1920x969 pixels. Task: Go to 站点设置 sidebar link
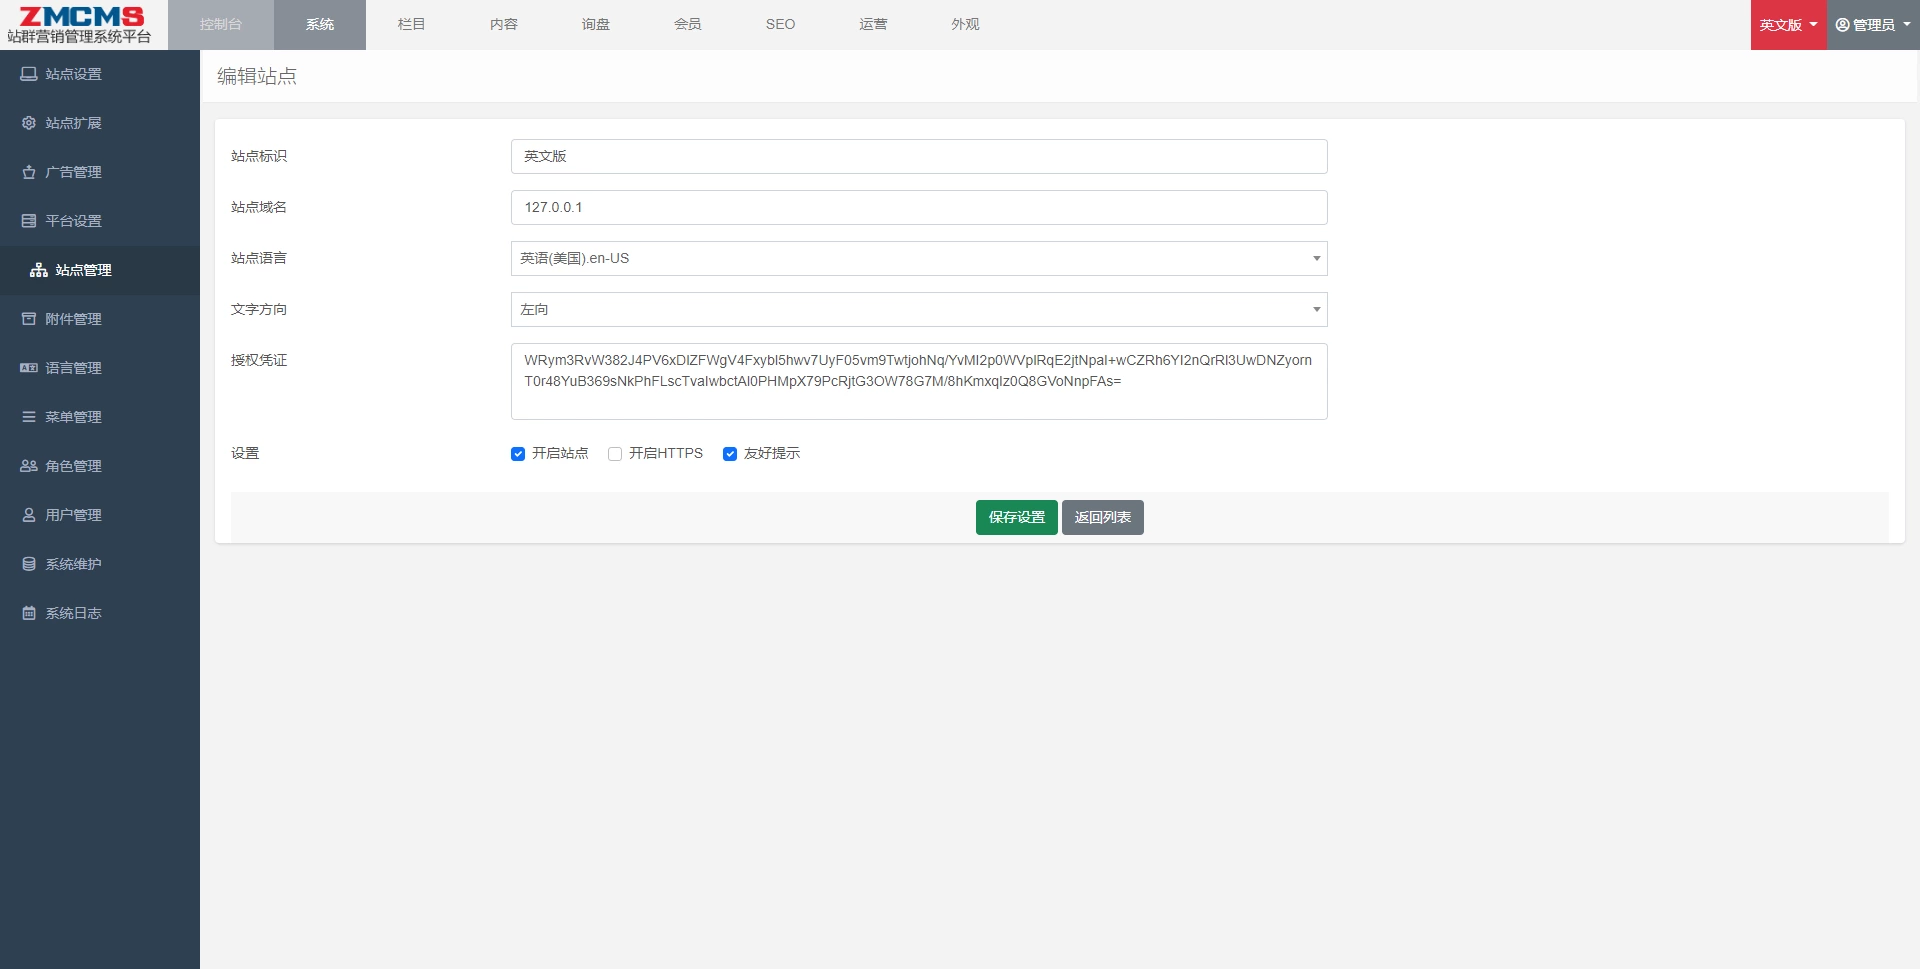click(x=100, y=74)
